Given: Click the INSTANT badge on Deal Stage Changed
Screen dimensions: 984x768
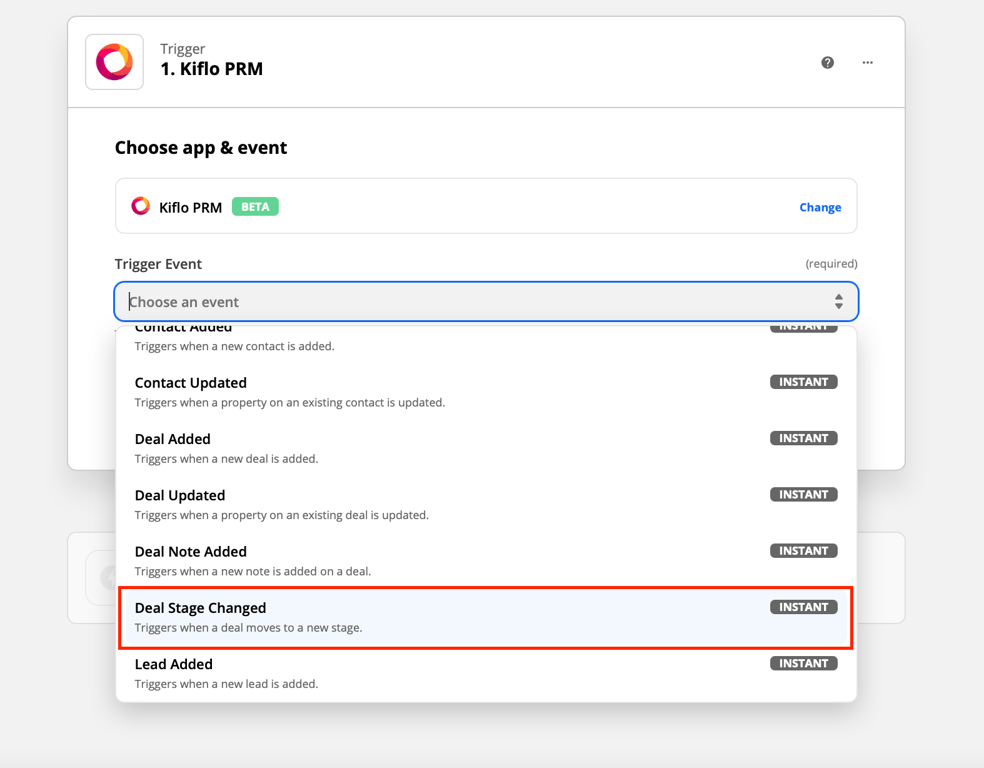Looking at the screenshot, I should pyautogui.click(x=803, y=607).
